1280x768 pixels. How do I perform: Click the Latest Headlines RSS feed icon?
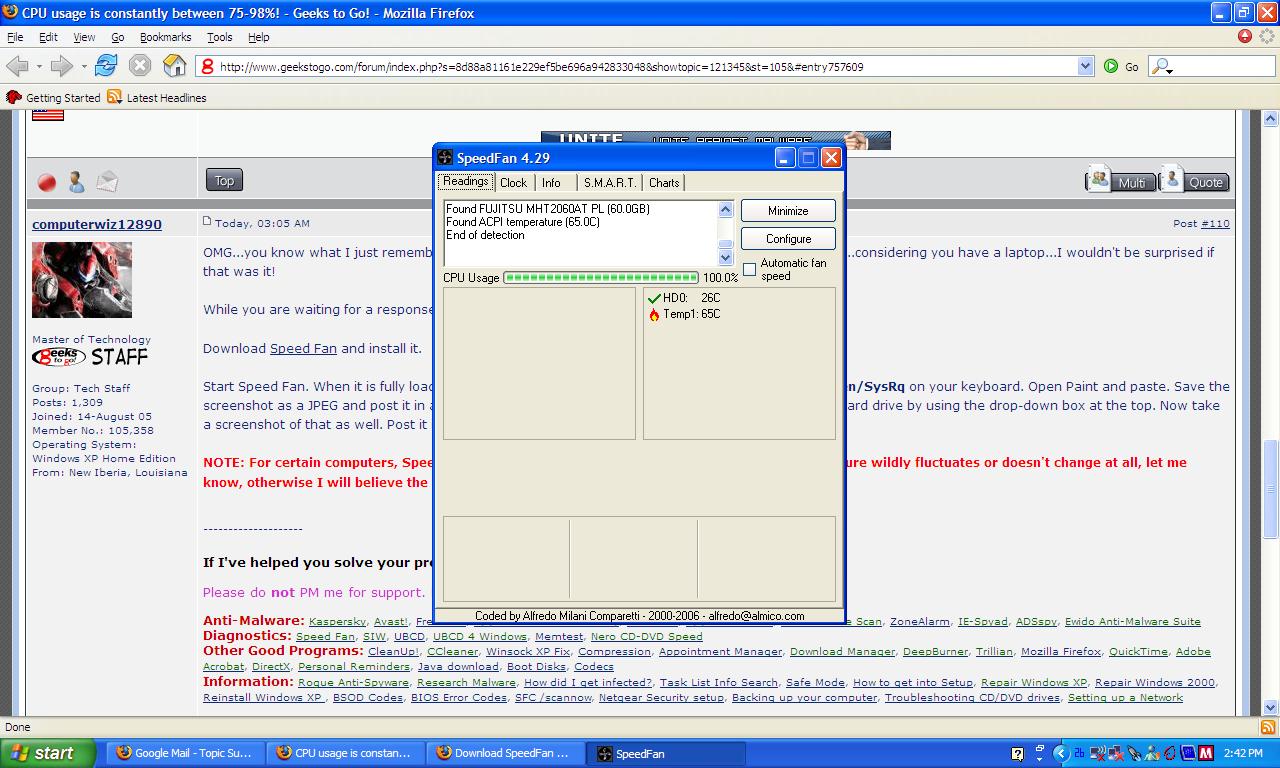[x=115, y=97]
